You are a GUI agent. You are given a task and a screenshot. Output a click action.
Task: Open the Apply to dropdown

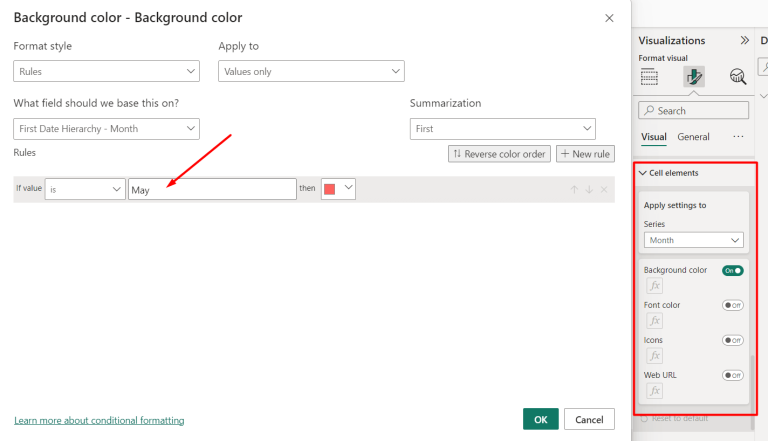311,71
